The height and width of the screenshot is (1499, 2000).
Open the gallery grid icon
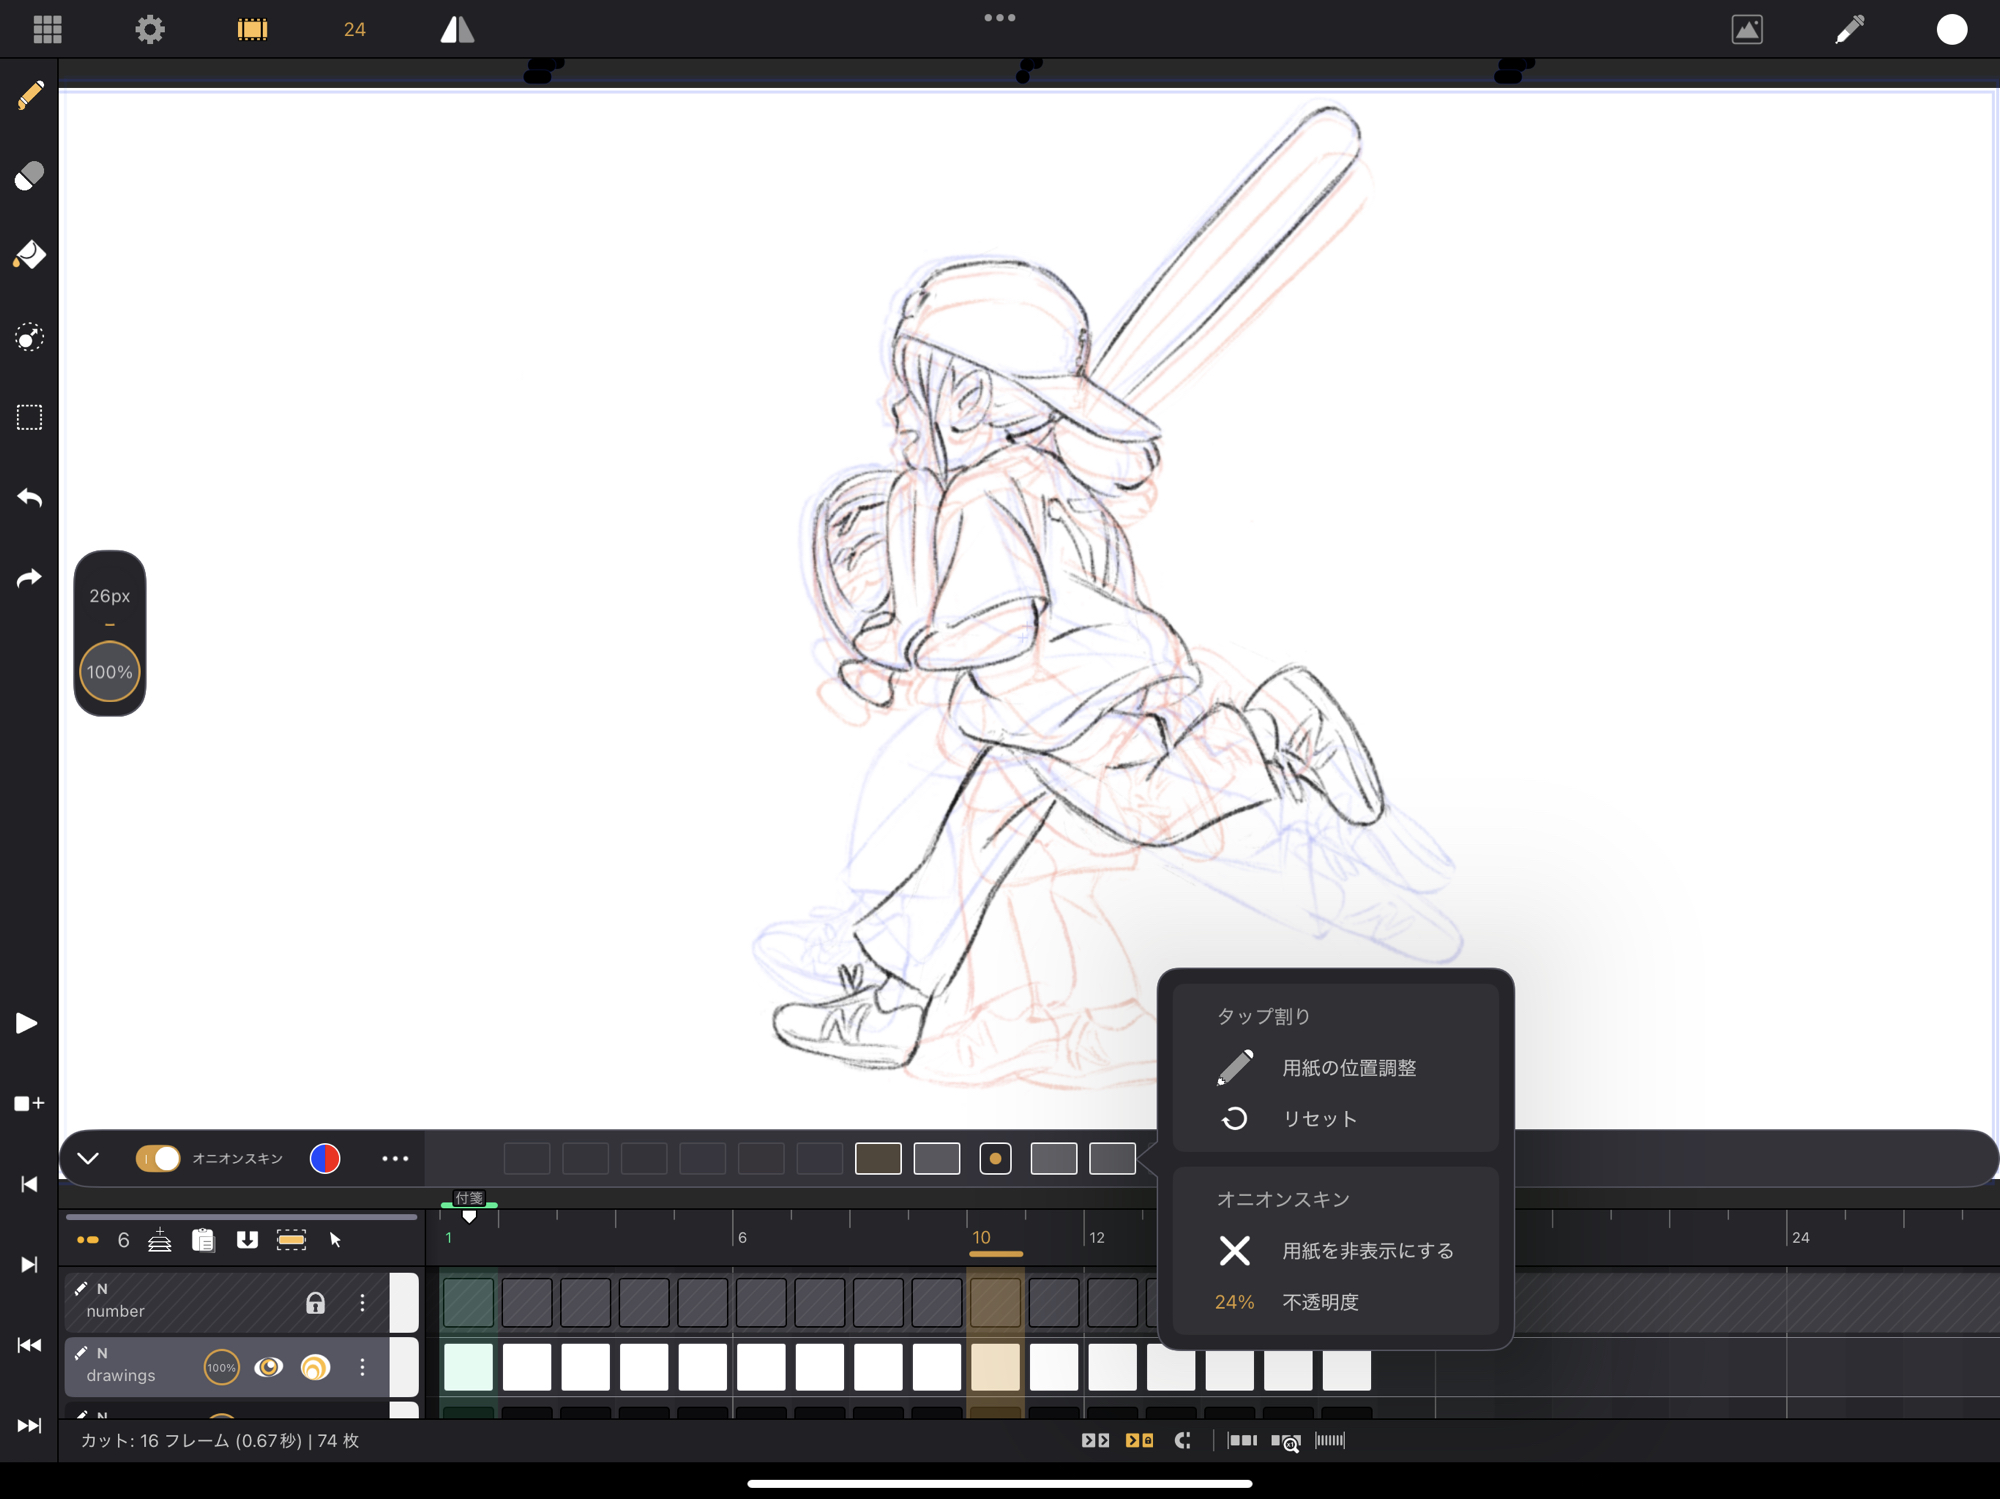click(47, 29)
